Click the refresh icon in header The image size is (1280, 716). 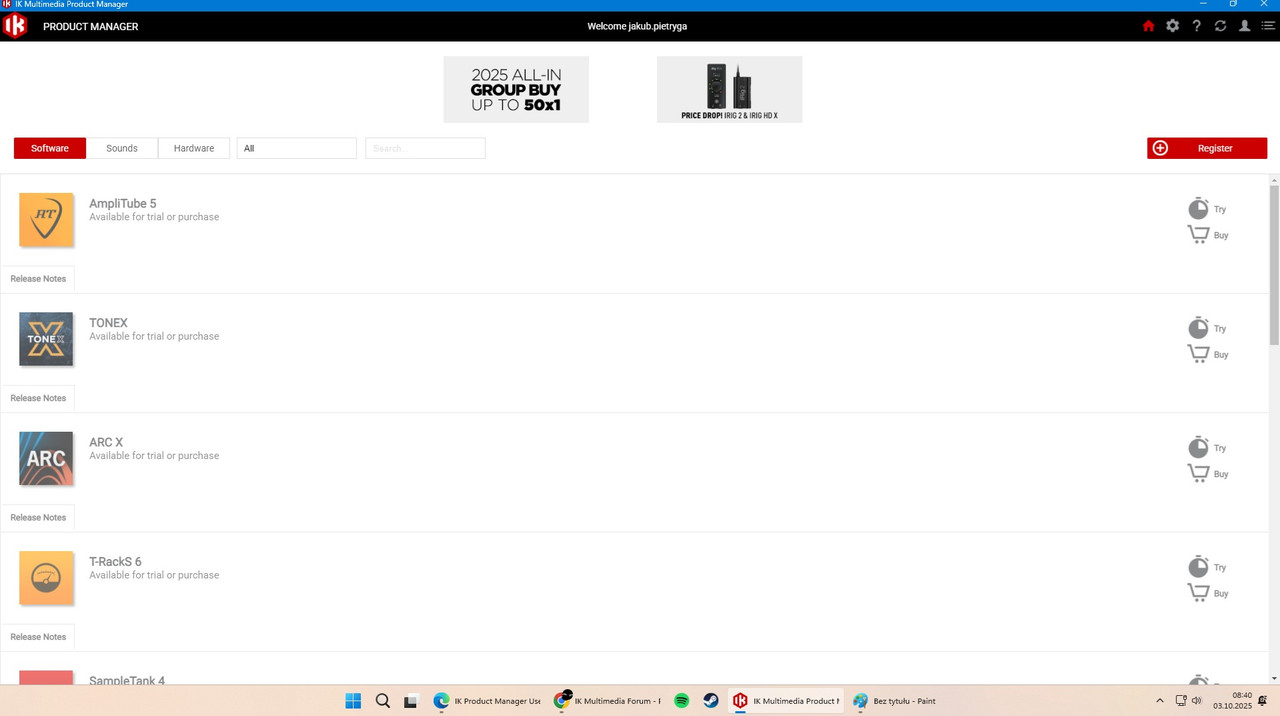coord(1221,26)
